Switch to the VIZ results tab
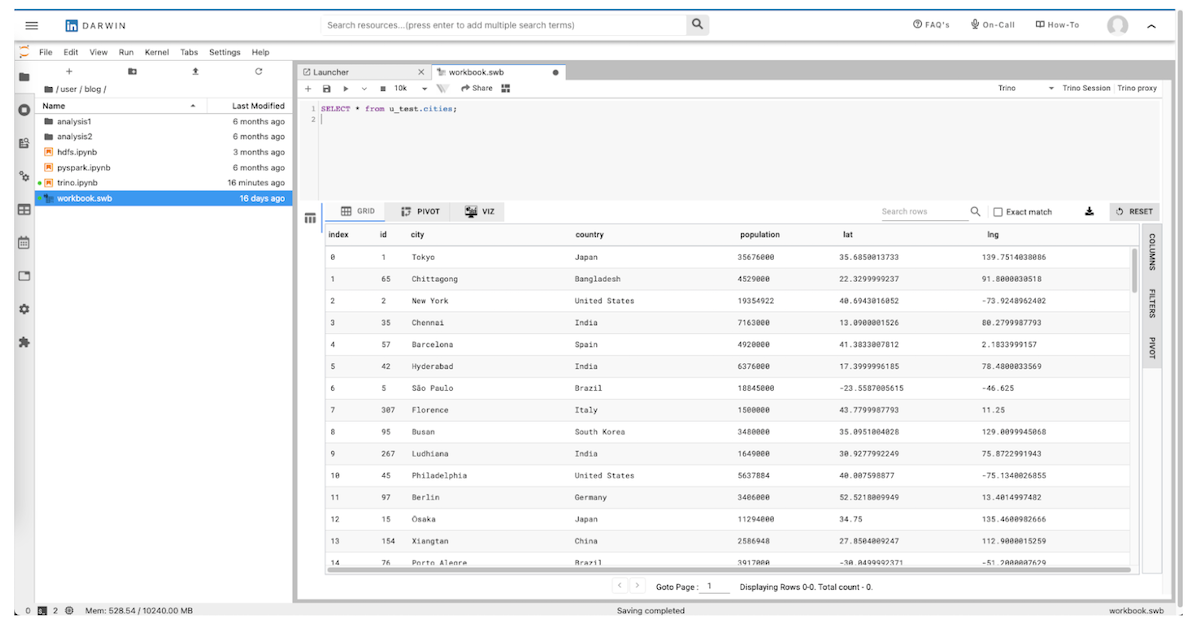 pos(480,211)
